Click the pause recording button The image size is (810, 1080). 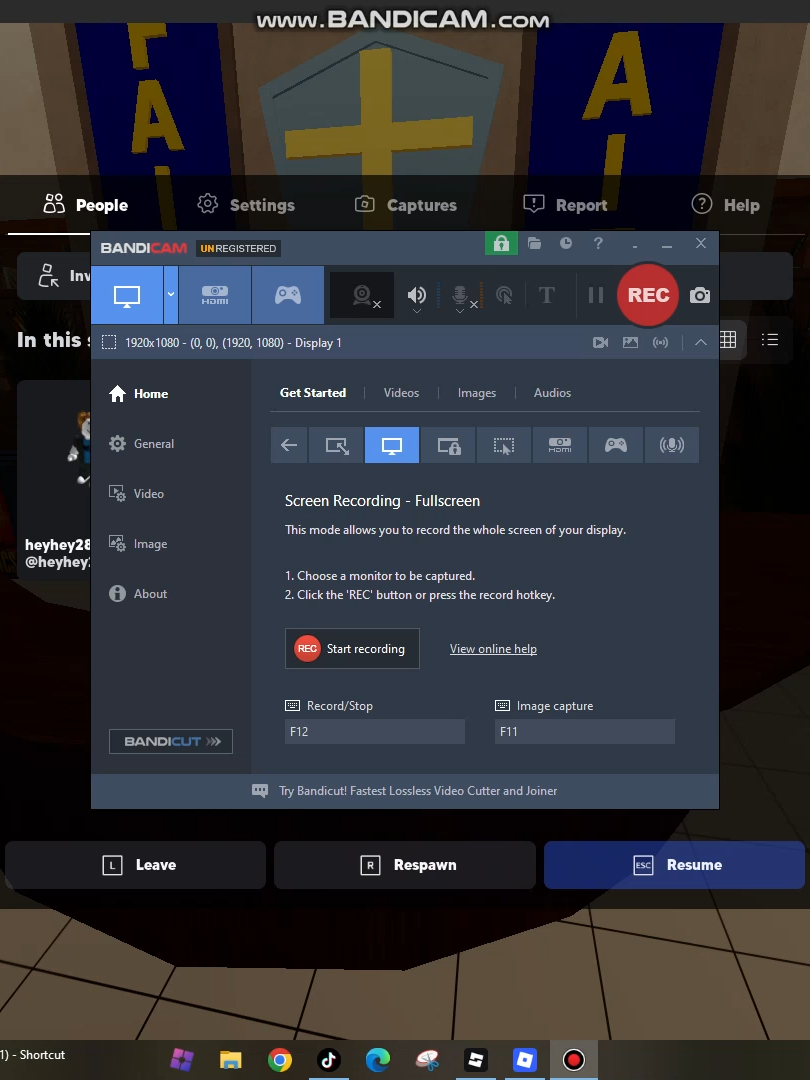click(596, 295)
